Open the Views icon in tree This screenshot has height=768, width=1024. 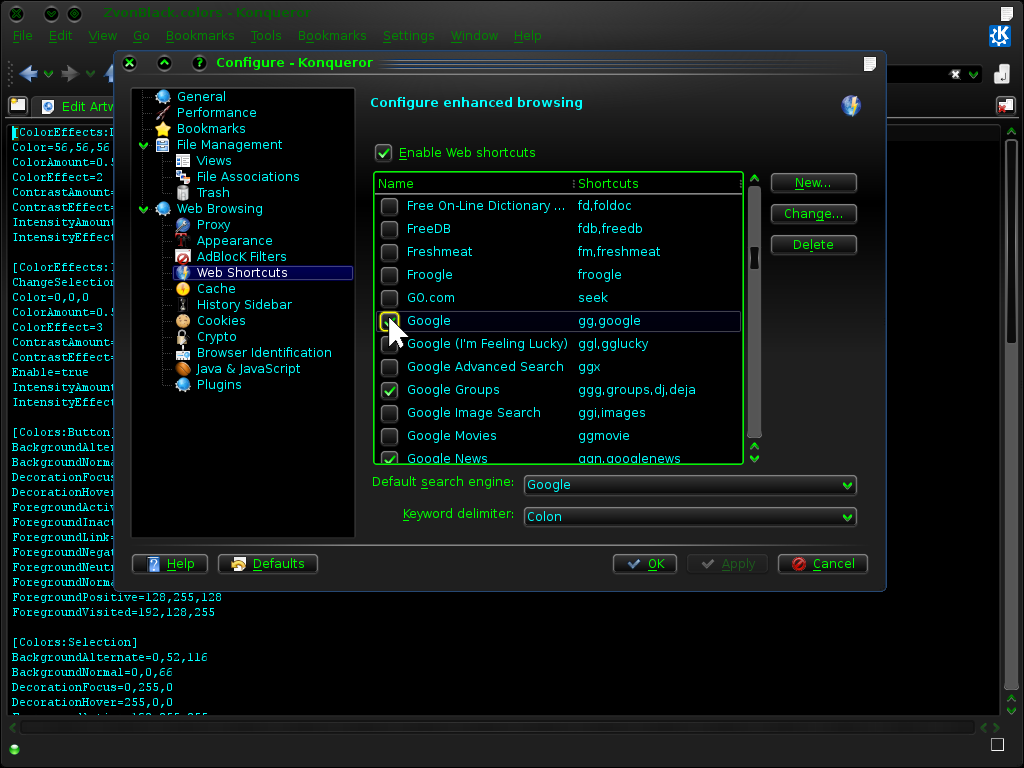tap(183, 161)
